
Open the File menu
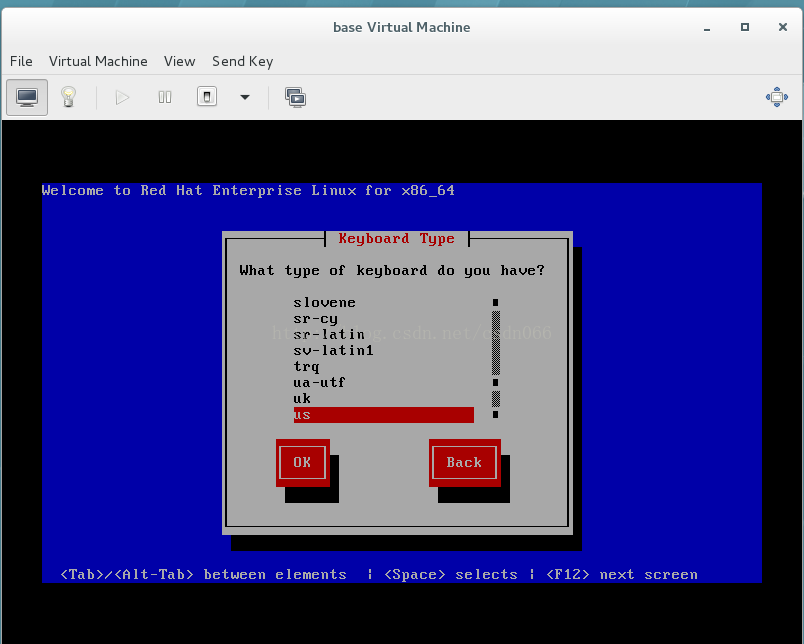click(21, 62)
